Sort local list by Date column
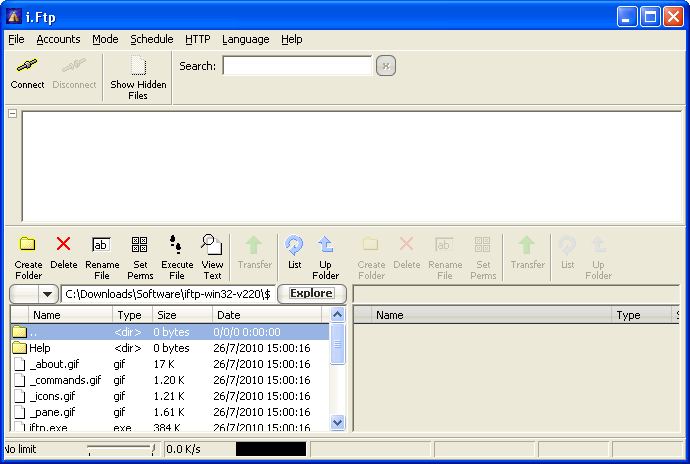Viewport: 690px width, 464px height. [x=267, y=315]
